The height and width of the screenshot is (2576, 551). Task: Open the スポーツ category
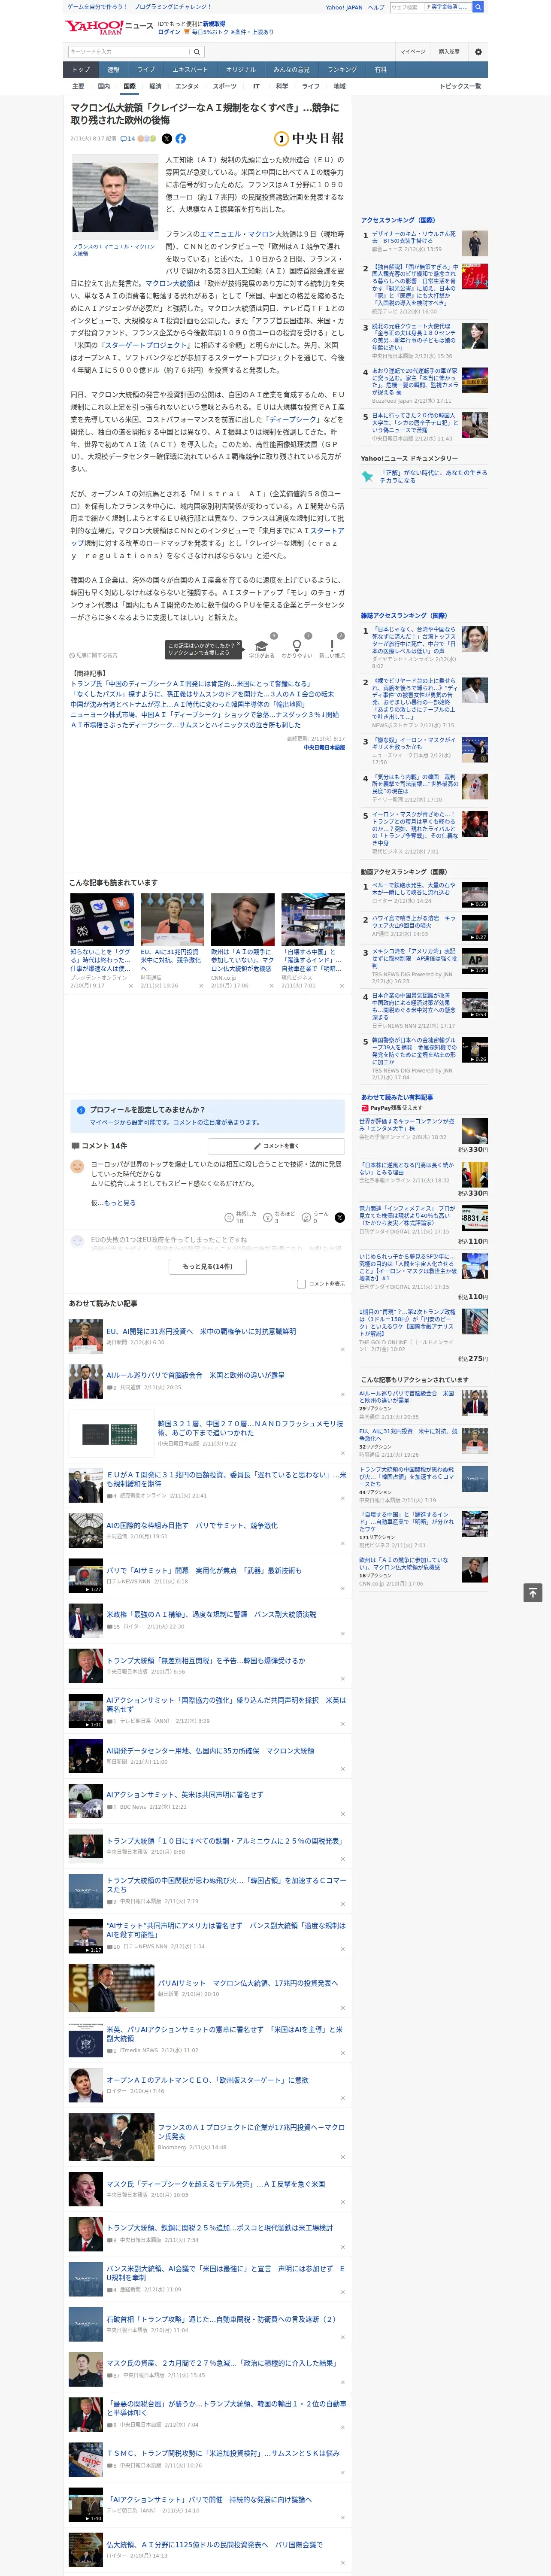(x=225, y=86)
